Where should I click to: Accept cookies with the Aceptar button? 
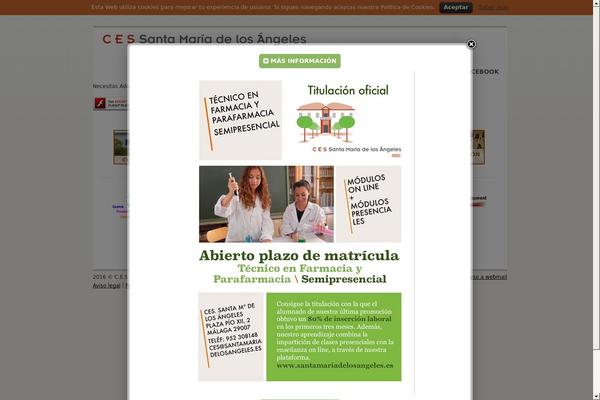click(456, 7)
